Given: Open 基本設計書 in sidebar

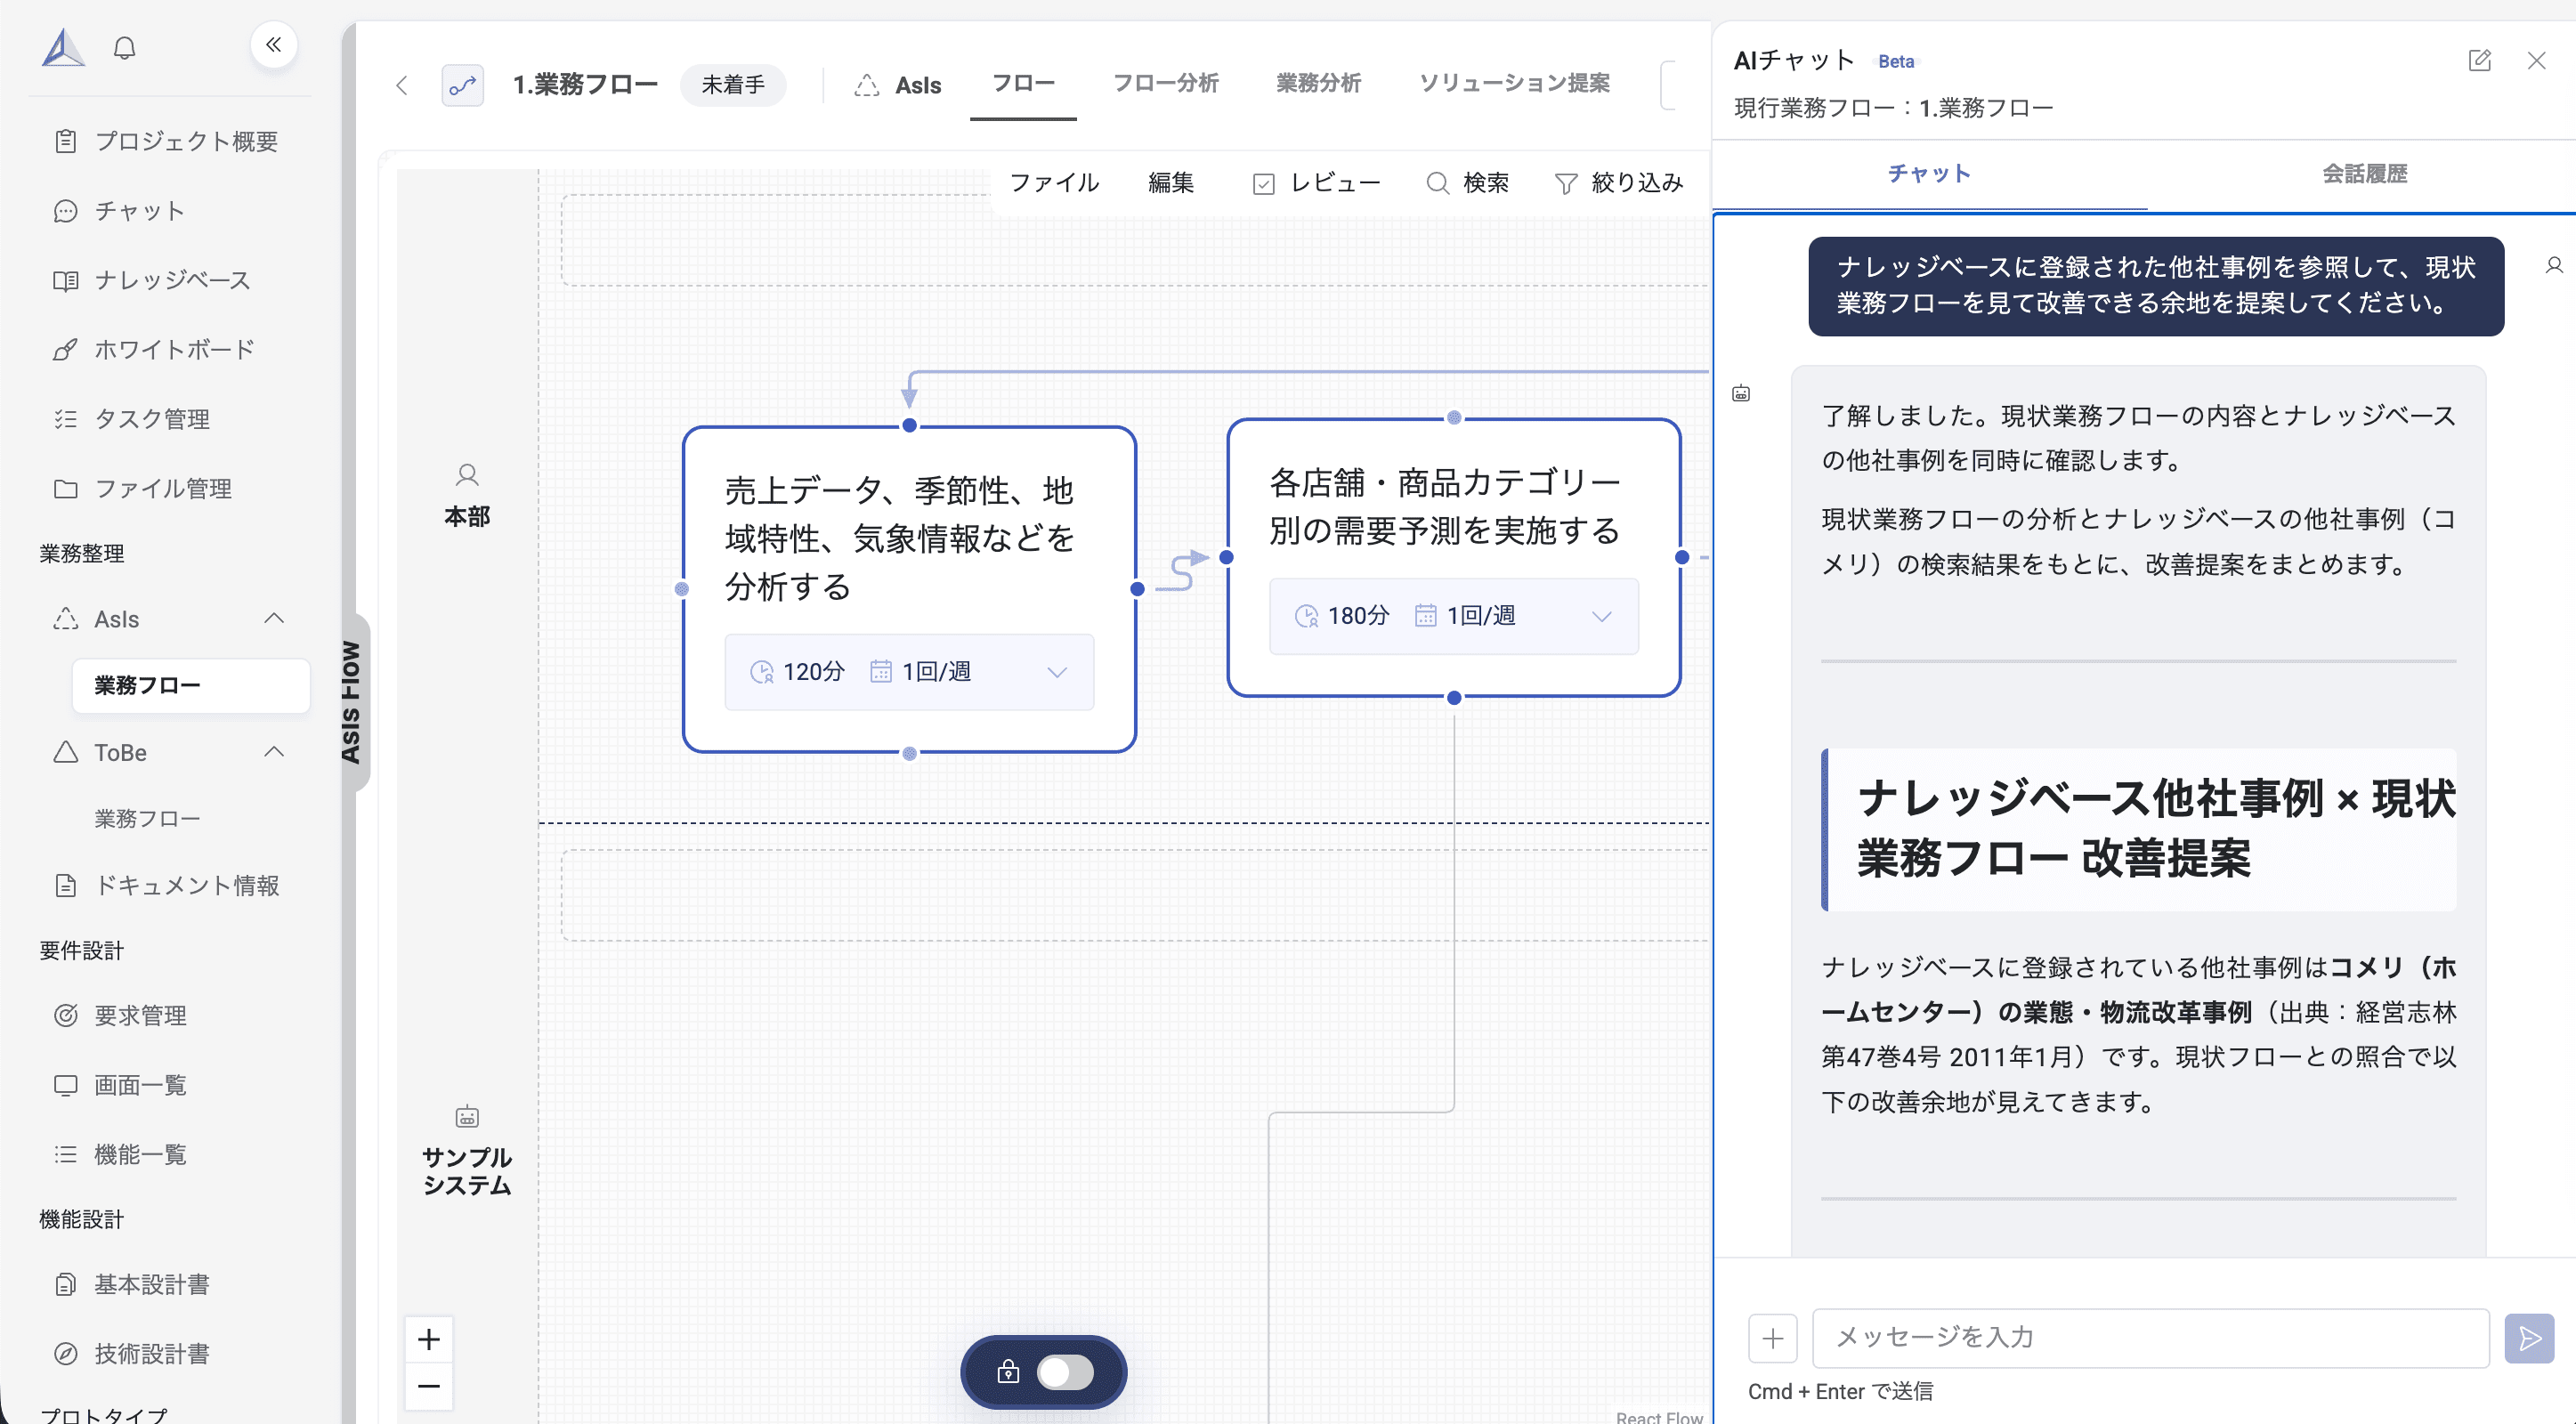Looking at the screenshot, I should [x=131, y=1284].
